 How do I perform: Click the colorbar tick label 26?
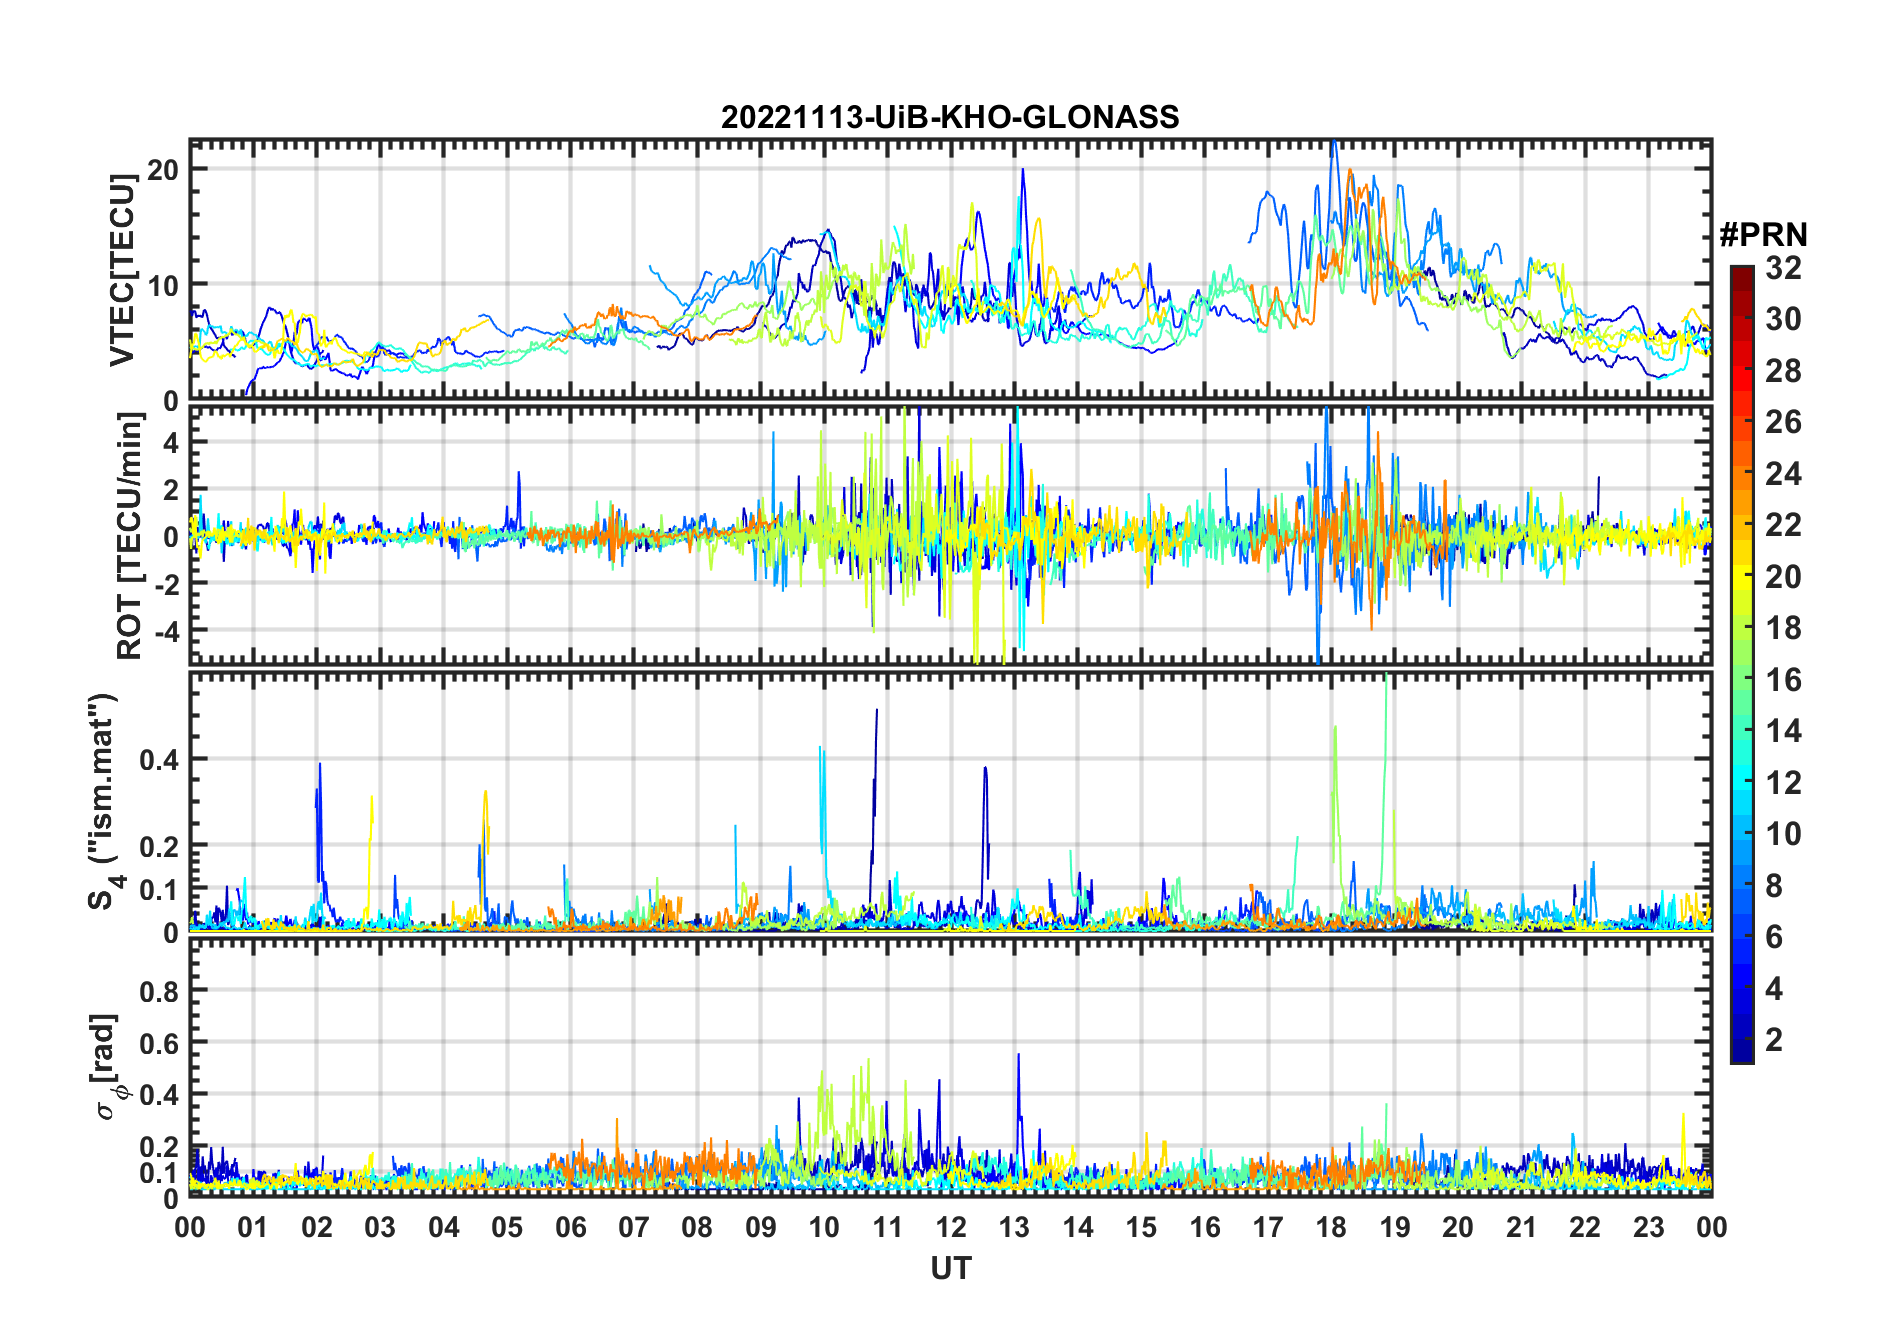[1783, 422]
